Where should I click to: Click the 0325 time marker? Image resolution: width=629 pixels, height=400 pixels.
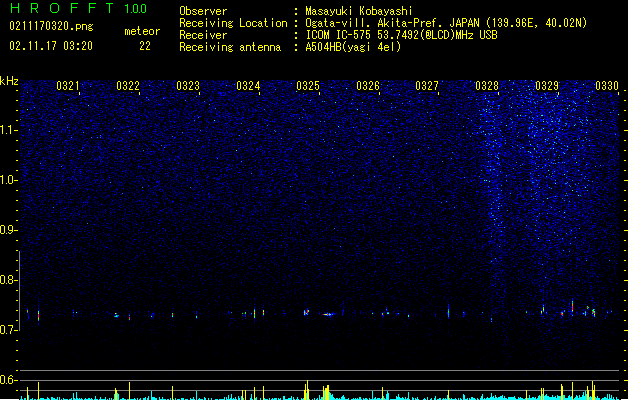pyautogui.click(x=308, y=86)
